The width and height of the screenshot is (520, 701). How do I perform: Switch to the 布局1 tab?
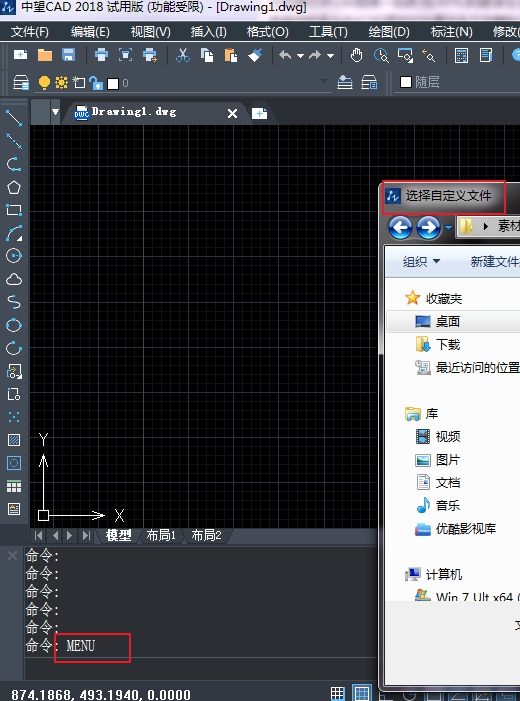click(x=161, y=535)
